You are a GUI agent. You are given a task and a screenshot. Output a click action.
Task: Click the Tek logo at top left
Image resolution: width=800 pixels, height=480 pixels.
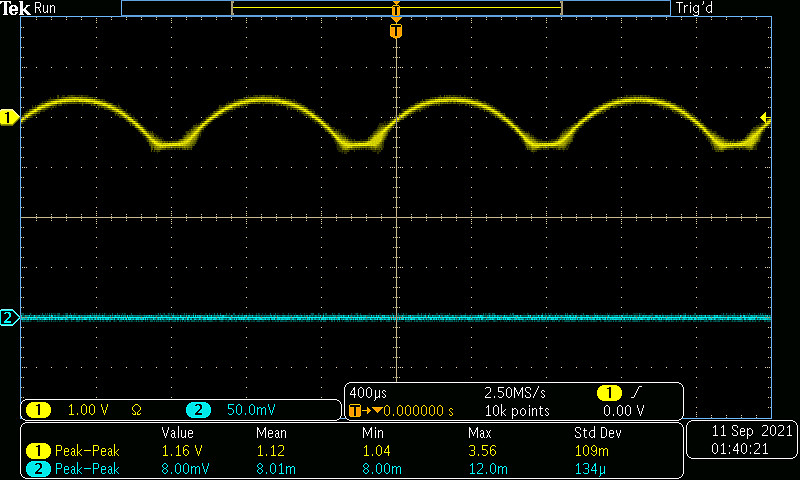point(15,8)
